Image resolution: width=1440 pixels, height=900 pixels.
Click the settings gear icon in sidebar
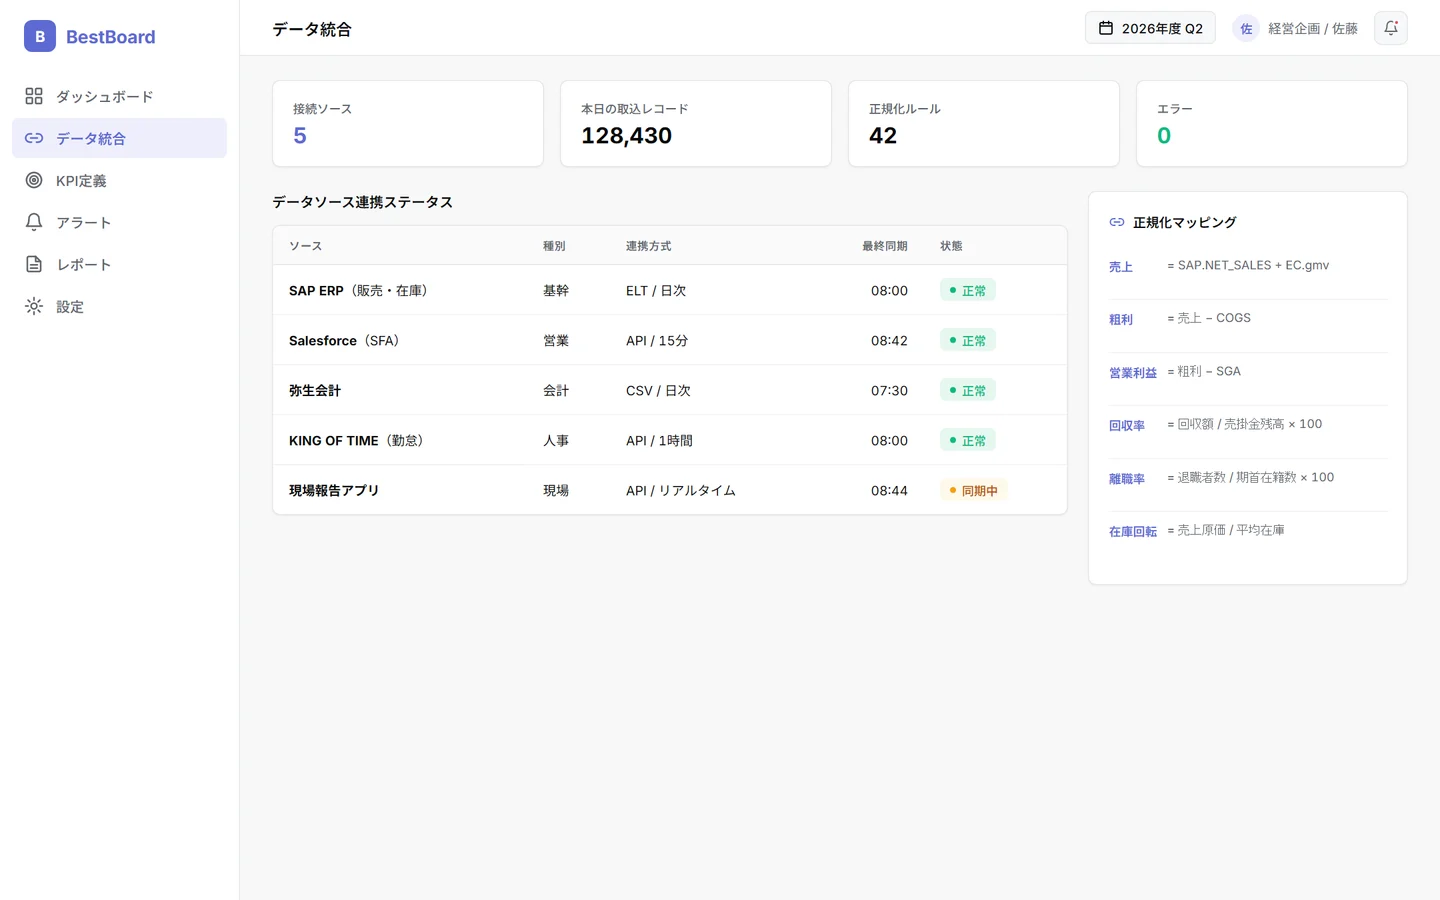[x=34, y=306]
